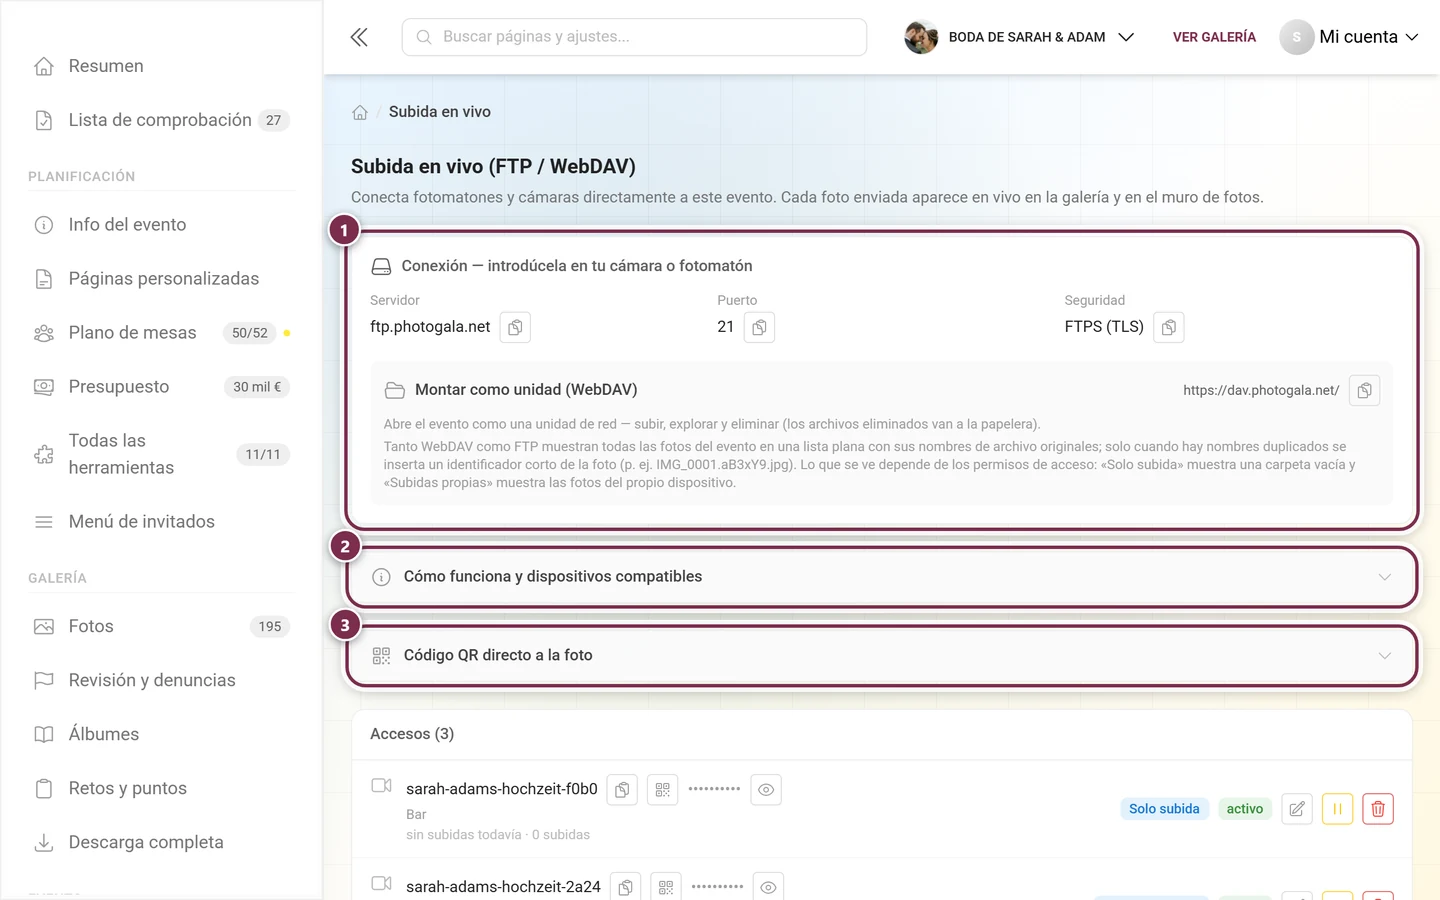Edit the sarah-adams-hochzeit-f0b0 access
The image size is (1440, 900).
(1297, 809)
